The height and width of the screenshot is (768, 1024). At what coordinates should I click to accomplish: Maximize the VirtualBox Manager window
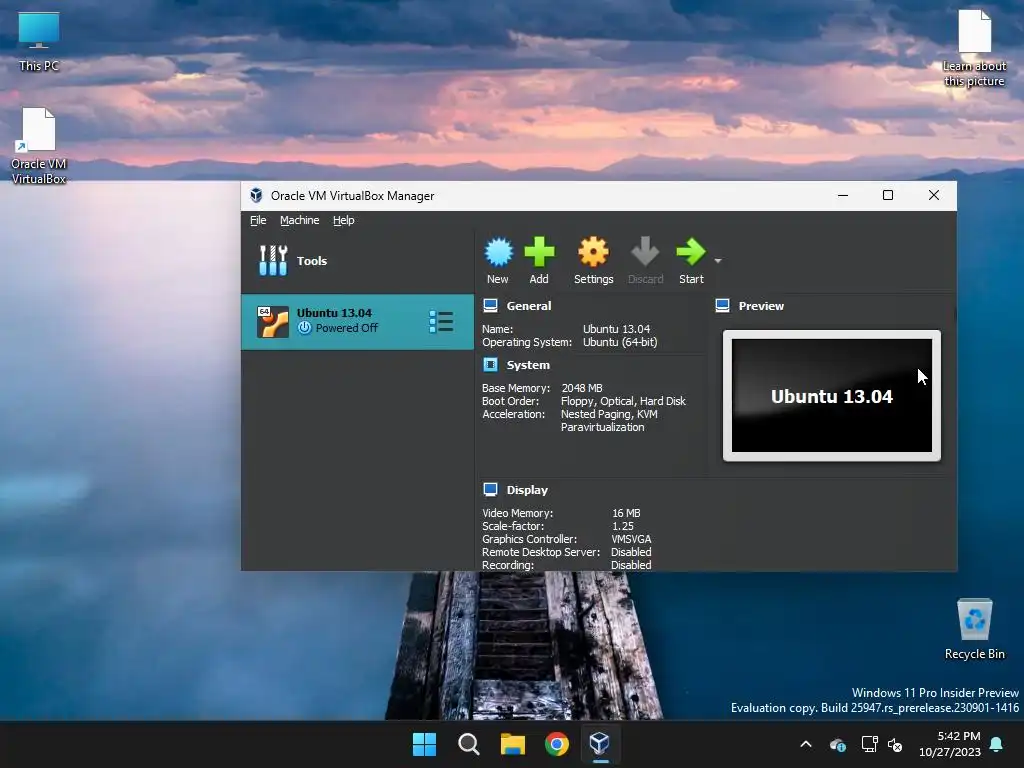tap(888, 195)
